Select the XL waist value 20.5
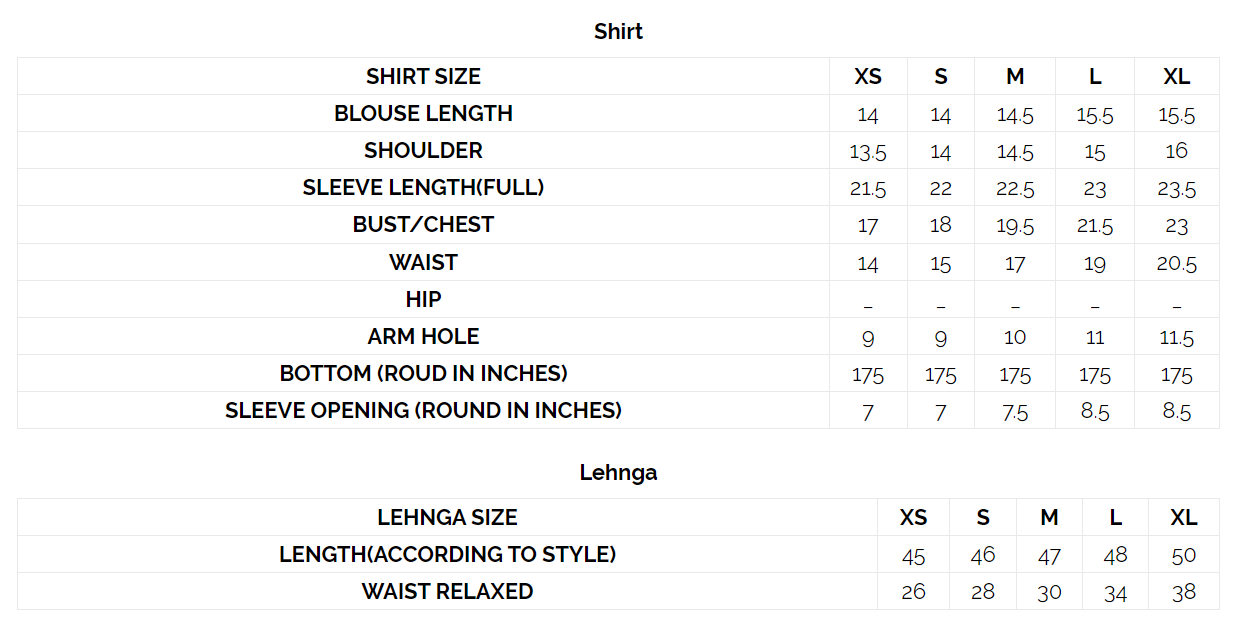Screen dimensions: 1234x637 tap(1176, 264)
